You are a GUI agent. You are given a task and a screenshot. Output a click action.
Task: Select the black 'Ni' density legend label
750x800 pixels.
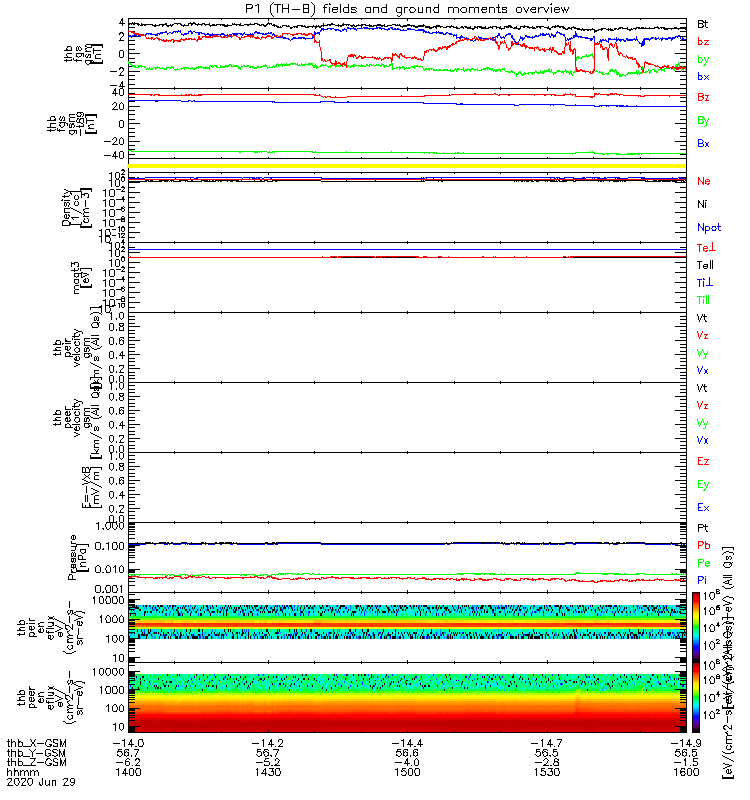(702, 204)
